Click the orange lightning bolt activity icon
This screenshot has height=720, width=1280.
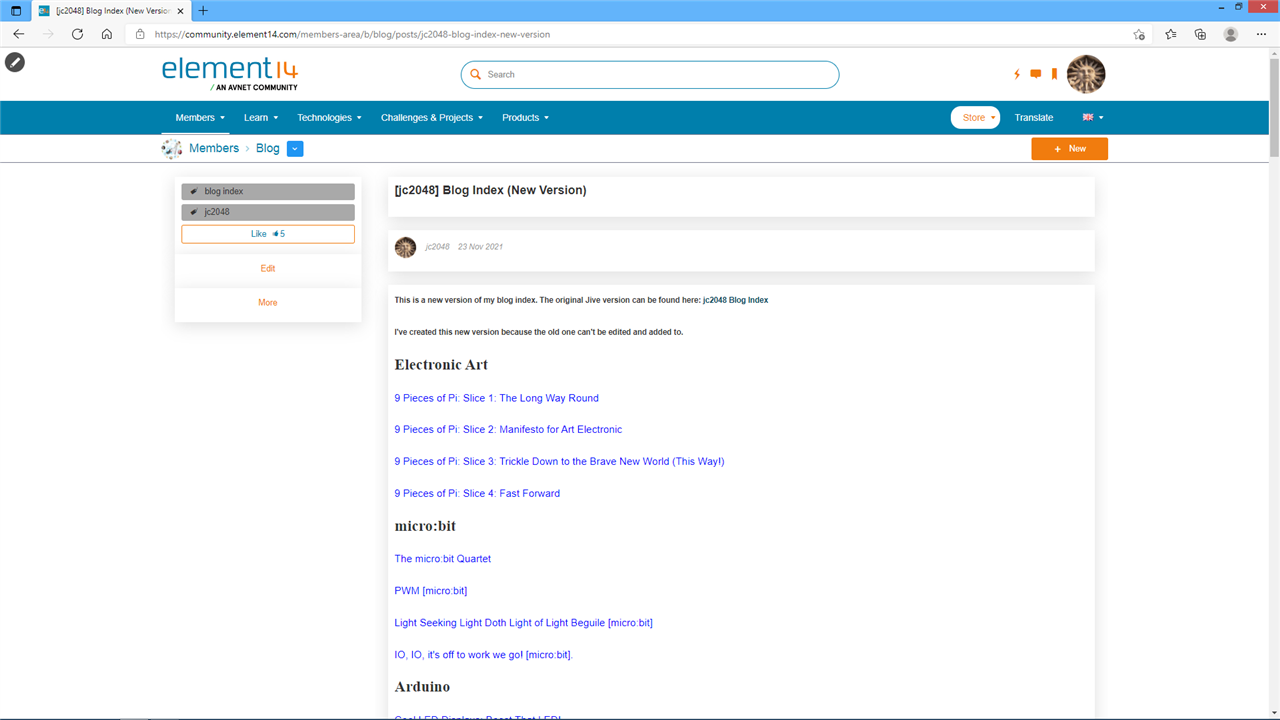click(x=1017, y=74)
